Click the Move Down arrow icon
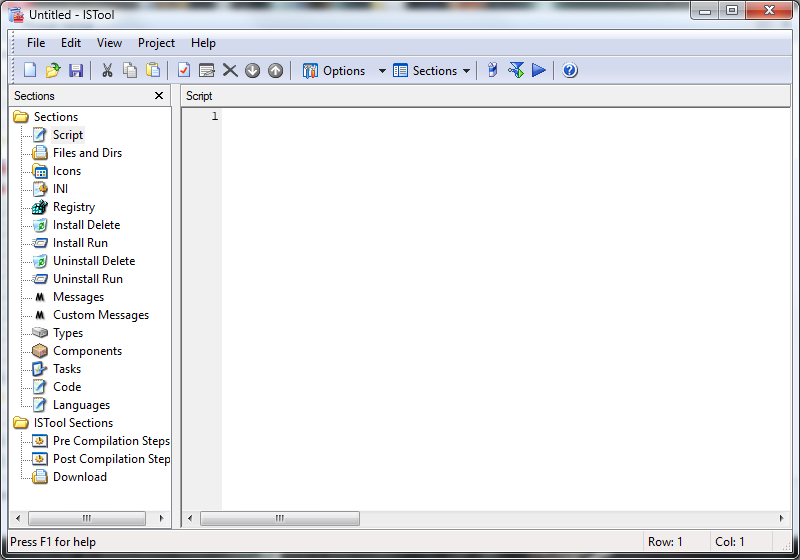Screen dimensions: 800x560 point(253,70)
